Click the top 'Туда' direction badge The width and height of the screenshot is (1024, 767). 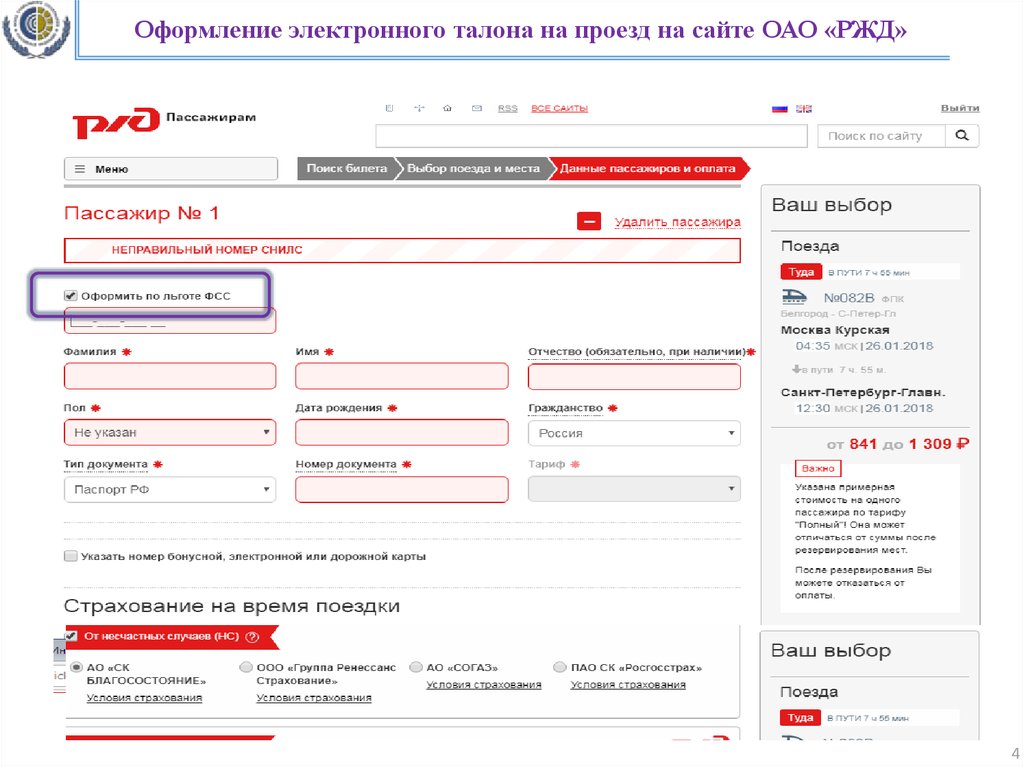pyautogui.click(x=801, y=272)
